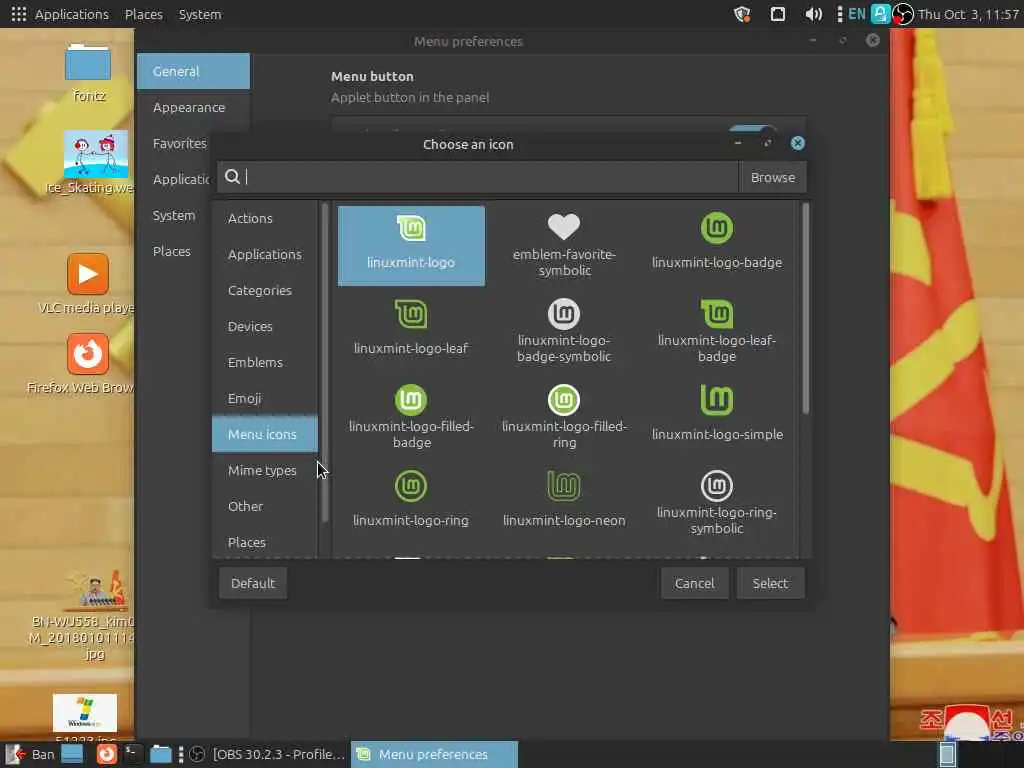Viewport: 1024px width, 768px height.
Task: Click the search magnifier icon in icon chooser
Action: [232, 176]
